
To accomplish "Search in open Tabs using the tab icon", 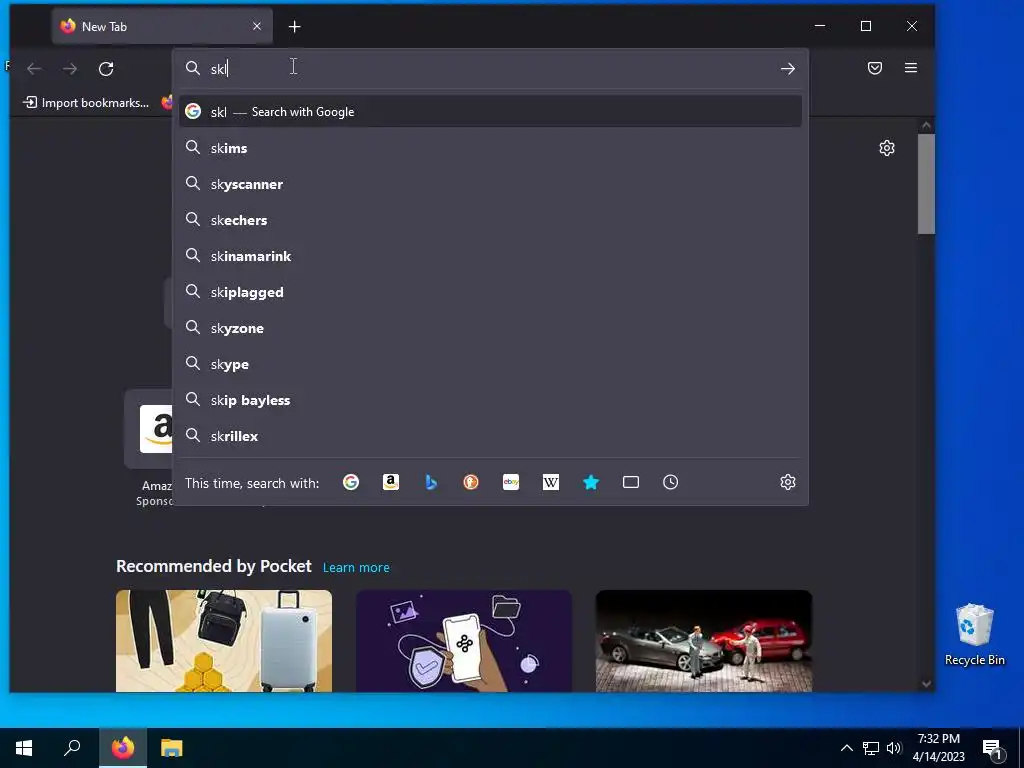I will (x=631, y=483).
